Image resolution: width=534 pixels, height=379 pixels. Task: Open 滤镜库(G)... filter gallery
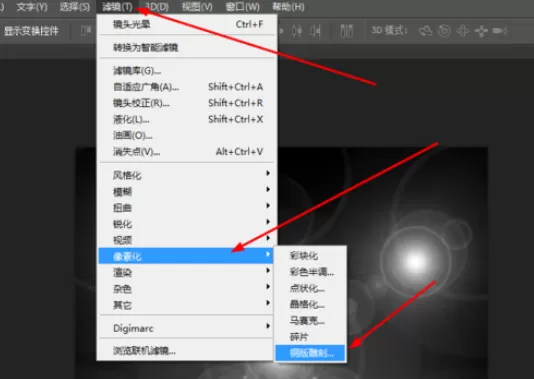[187, 71]
